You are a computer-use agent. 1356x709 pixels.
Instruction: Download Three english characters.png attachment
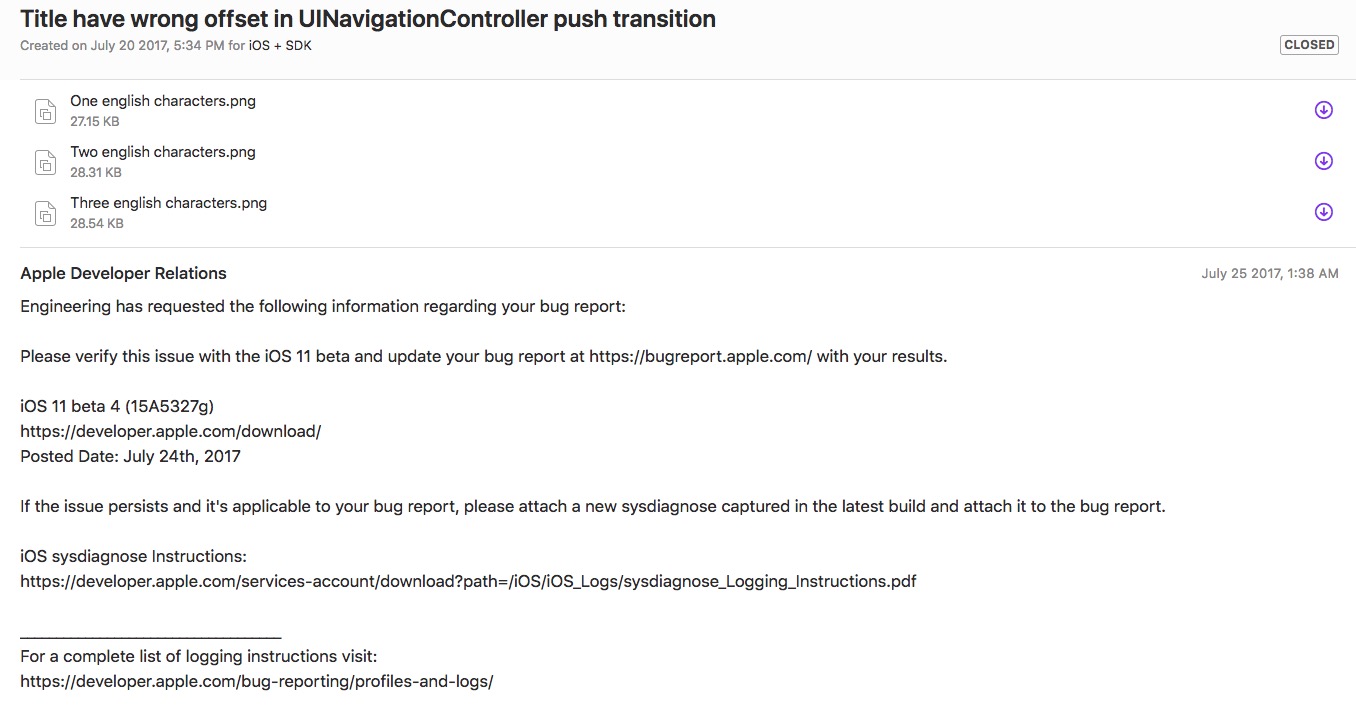point(1323,212)
